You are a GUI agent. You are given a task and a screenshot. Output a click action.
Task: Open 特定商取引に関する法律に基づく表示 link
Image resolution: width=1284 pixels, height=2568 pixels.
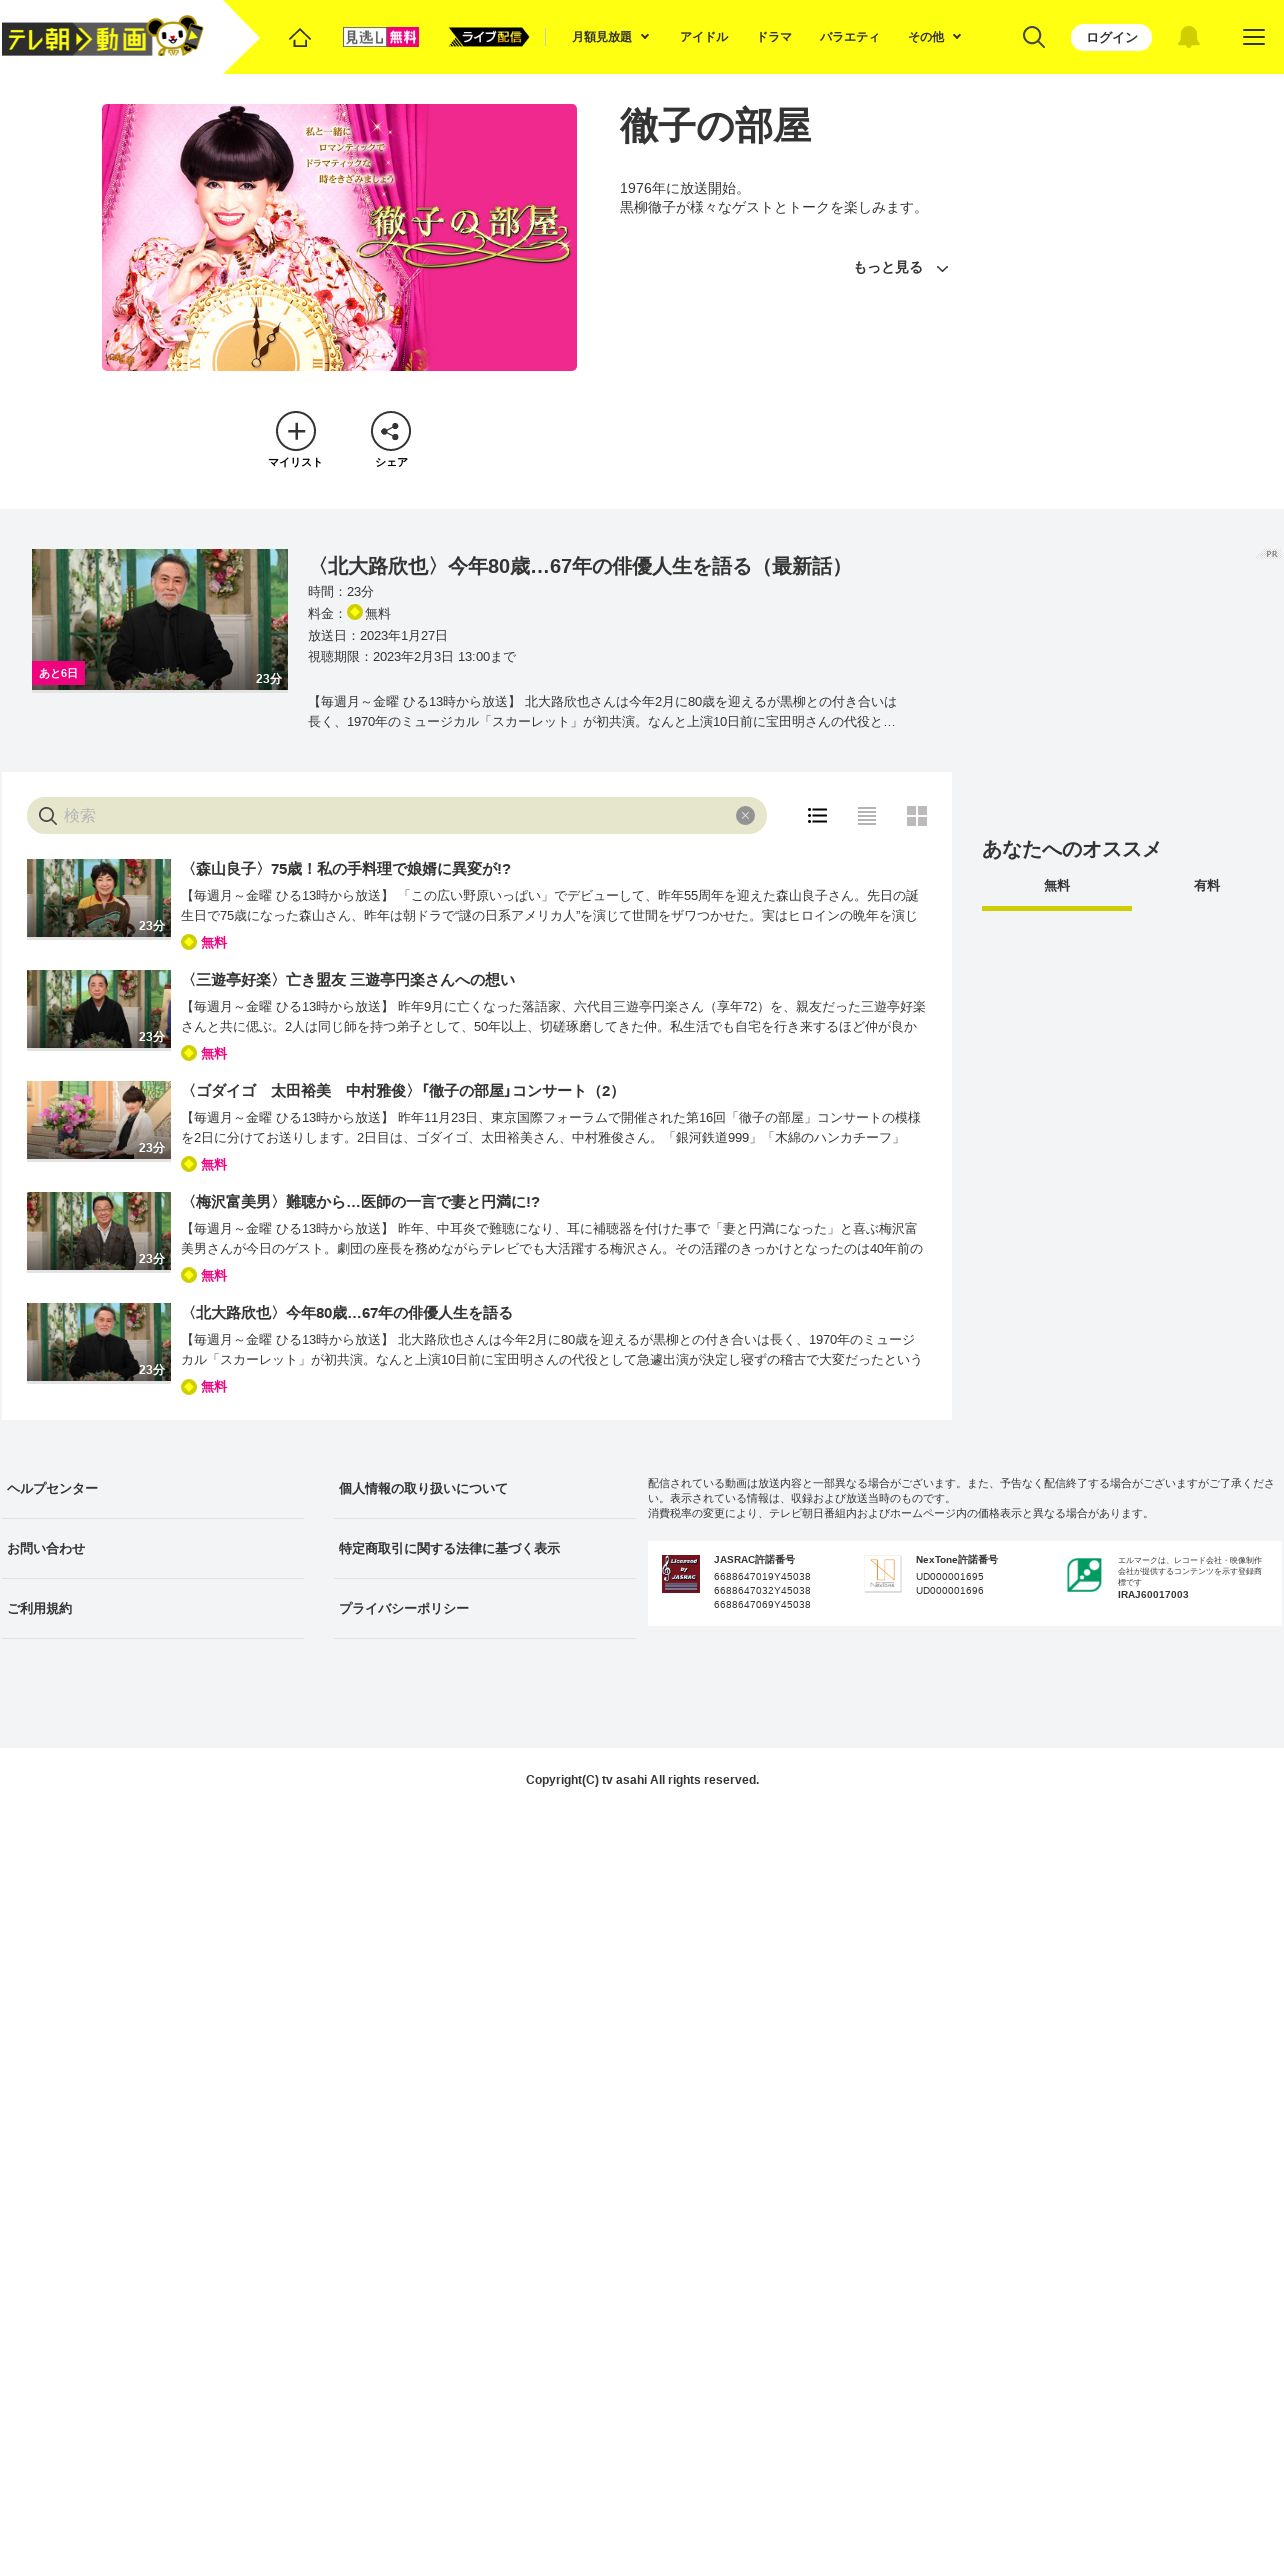(449, 1549)
